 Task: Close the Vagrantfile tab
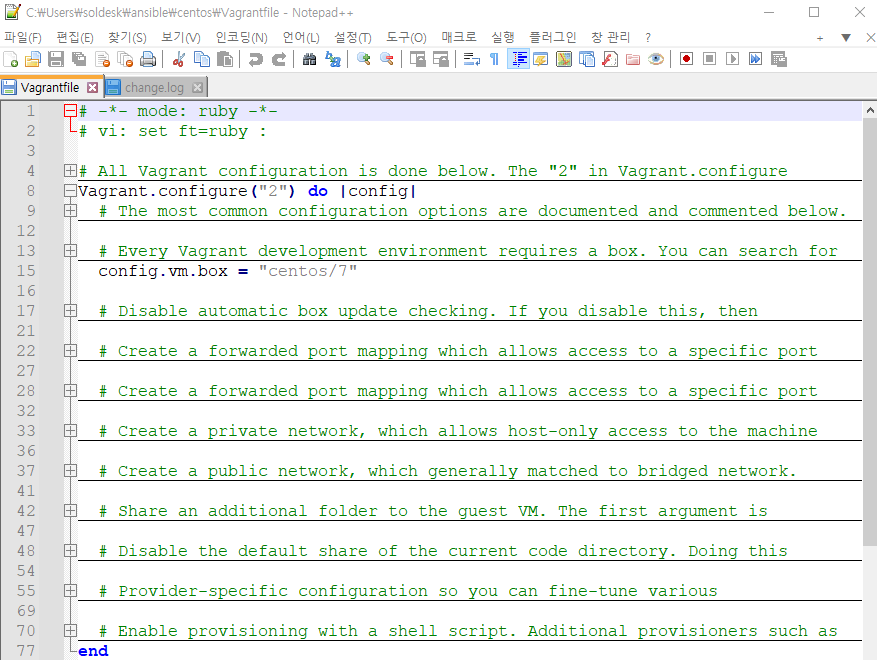click(x=92, y=88)
